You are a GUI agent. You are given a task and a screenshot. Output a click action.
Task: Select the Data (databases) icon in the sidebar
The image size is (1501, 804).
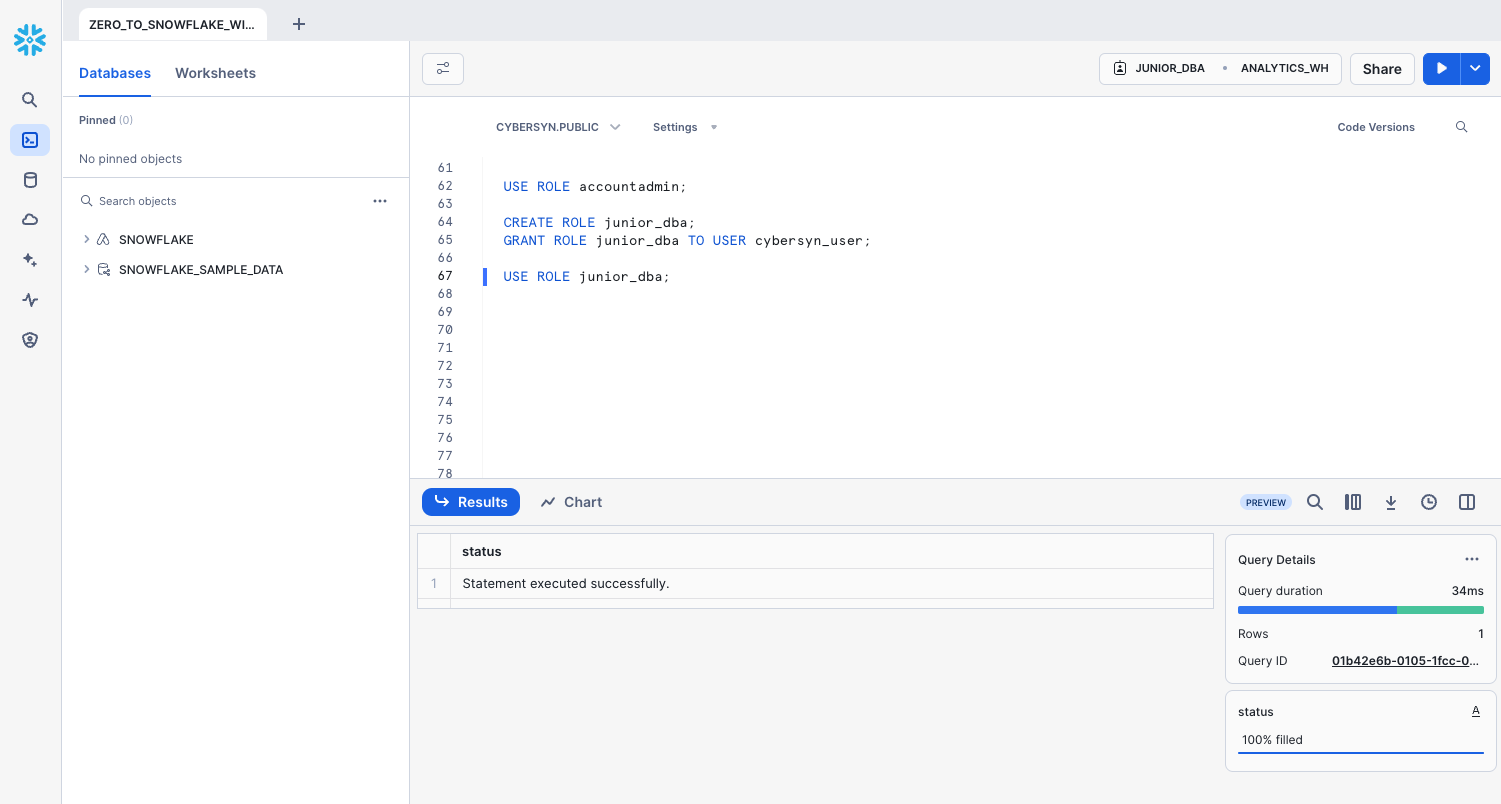point(29,180)
